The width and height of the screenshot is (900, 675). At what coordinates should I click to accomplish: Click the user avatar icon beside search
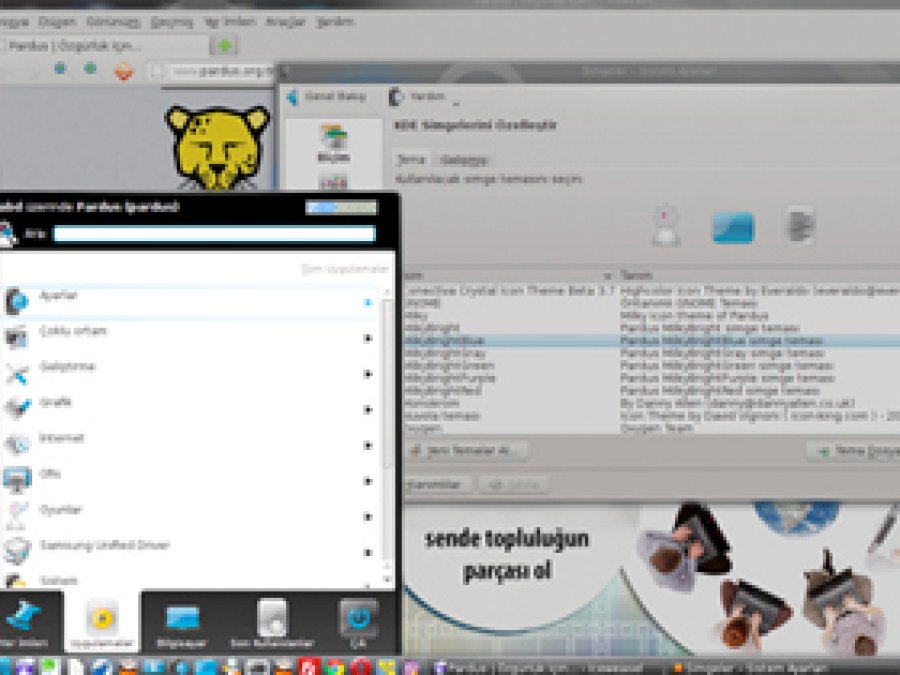pos(7,235)
